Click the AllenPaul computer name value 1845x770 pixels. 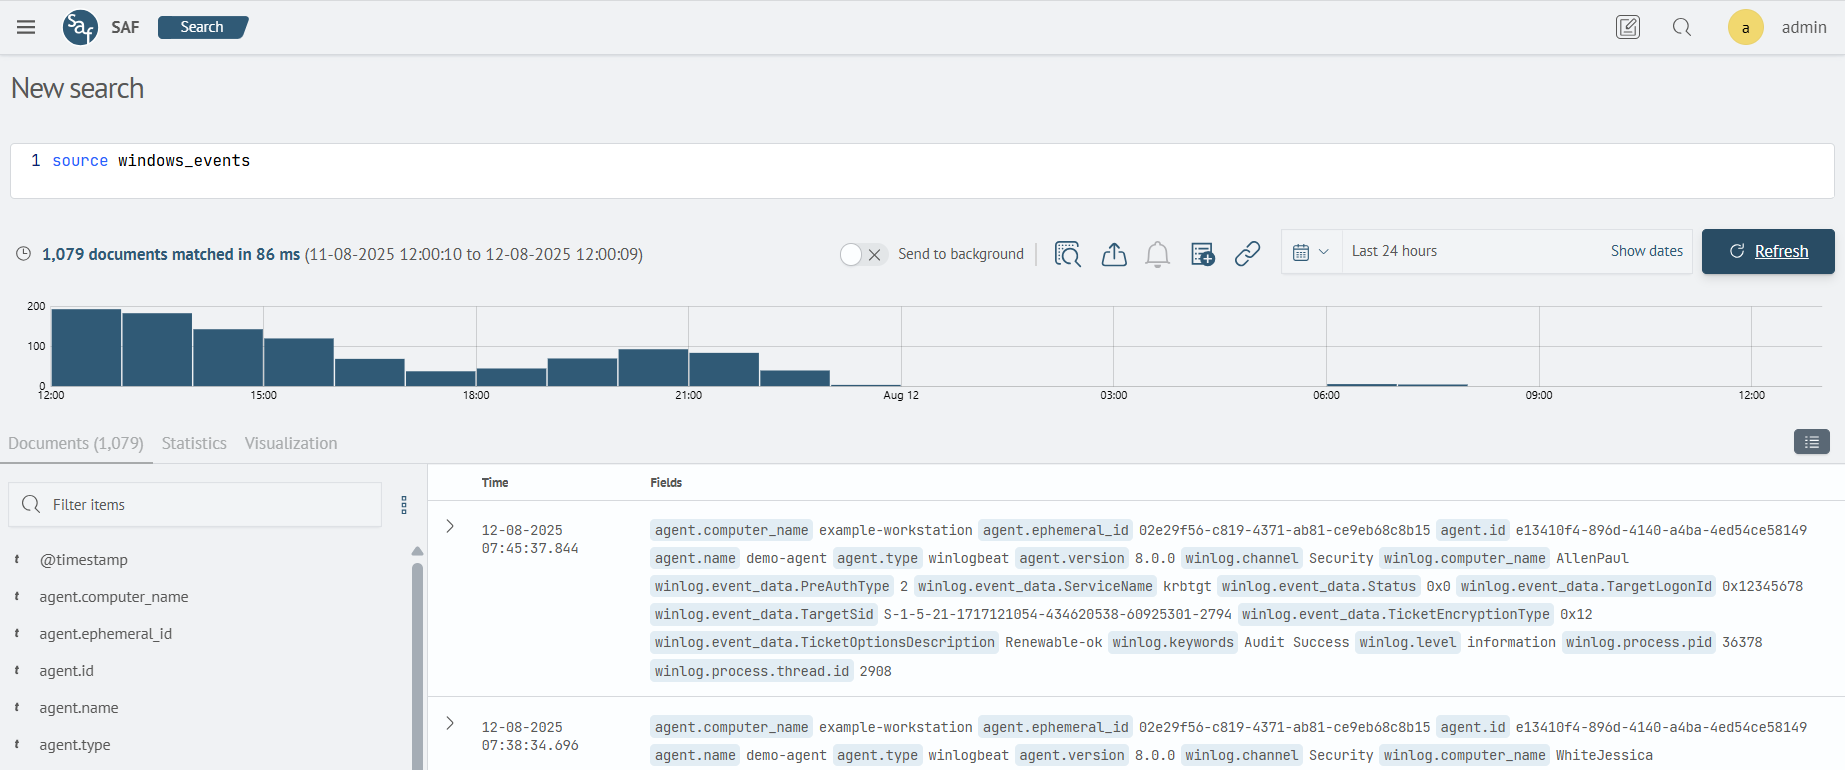point(1592,558)
